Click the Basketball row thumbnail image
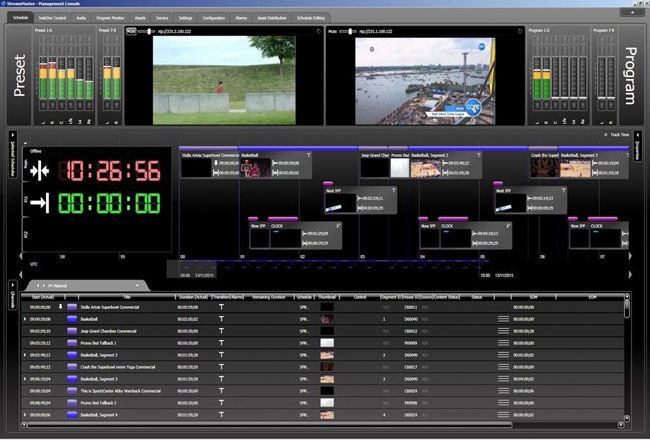 coord(327,318)
